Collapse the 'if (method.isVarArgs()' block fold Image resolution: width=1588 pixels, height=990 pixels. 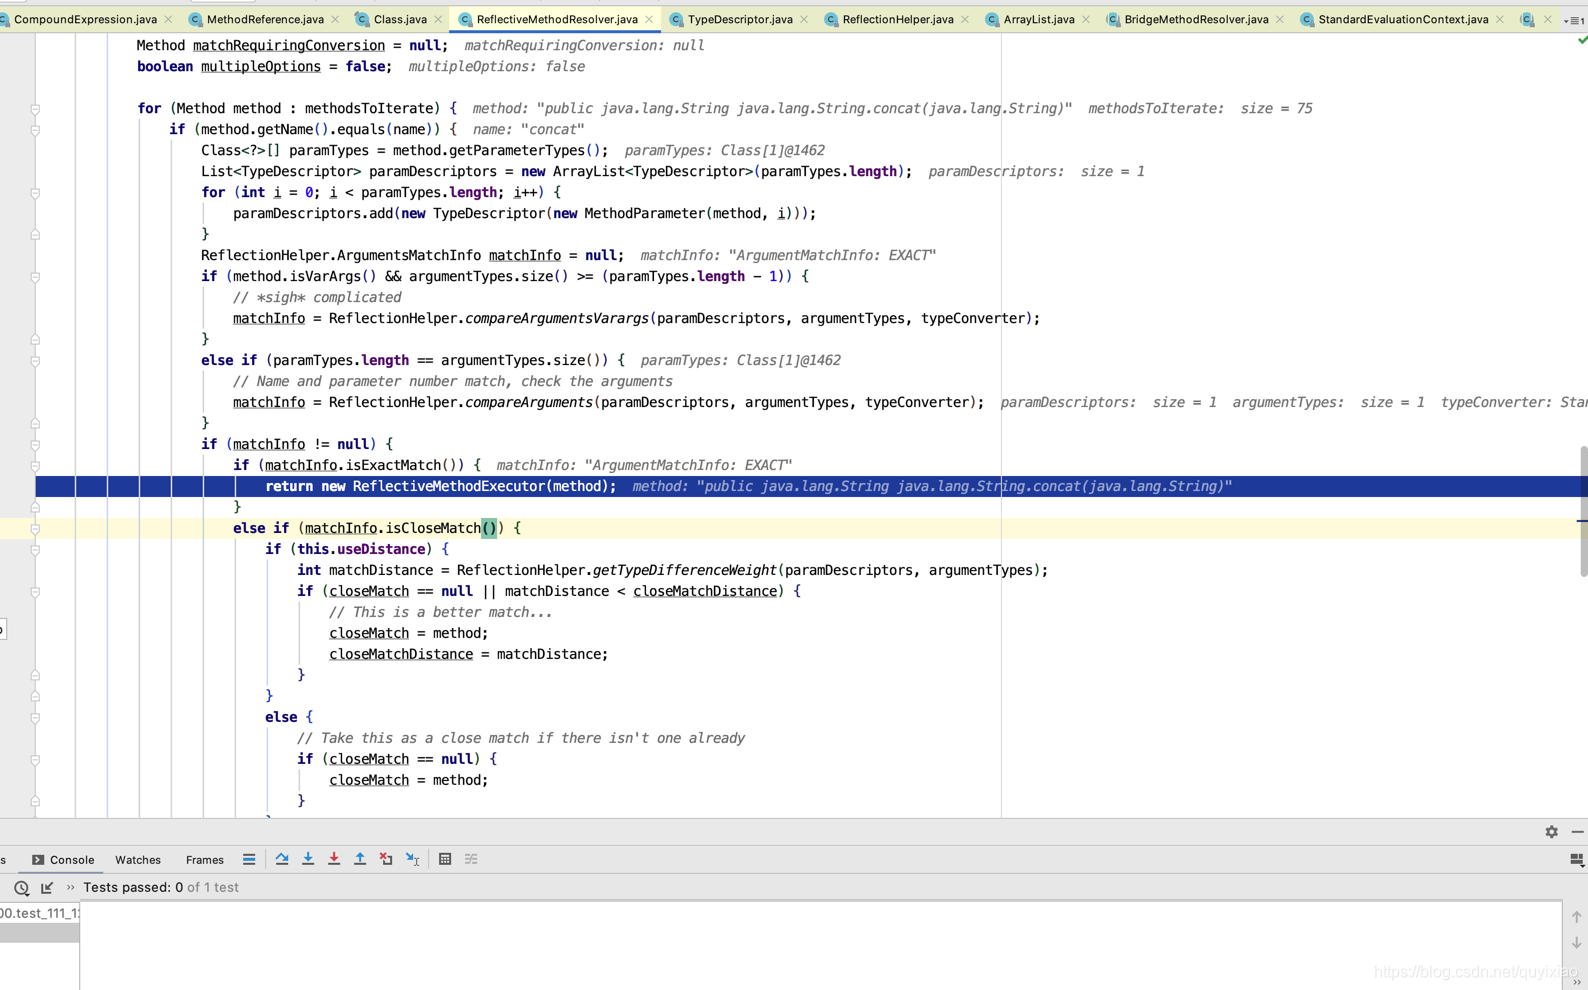(35, 277)
